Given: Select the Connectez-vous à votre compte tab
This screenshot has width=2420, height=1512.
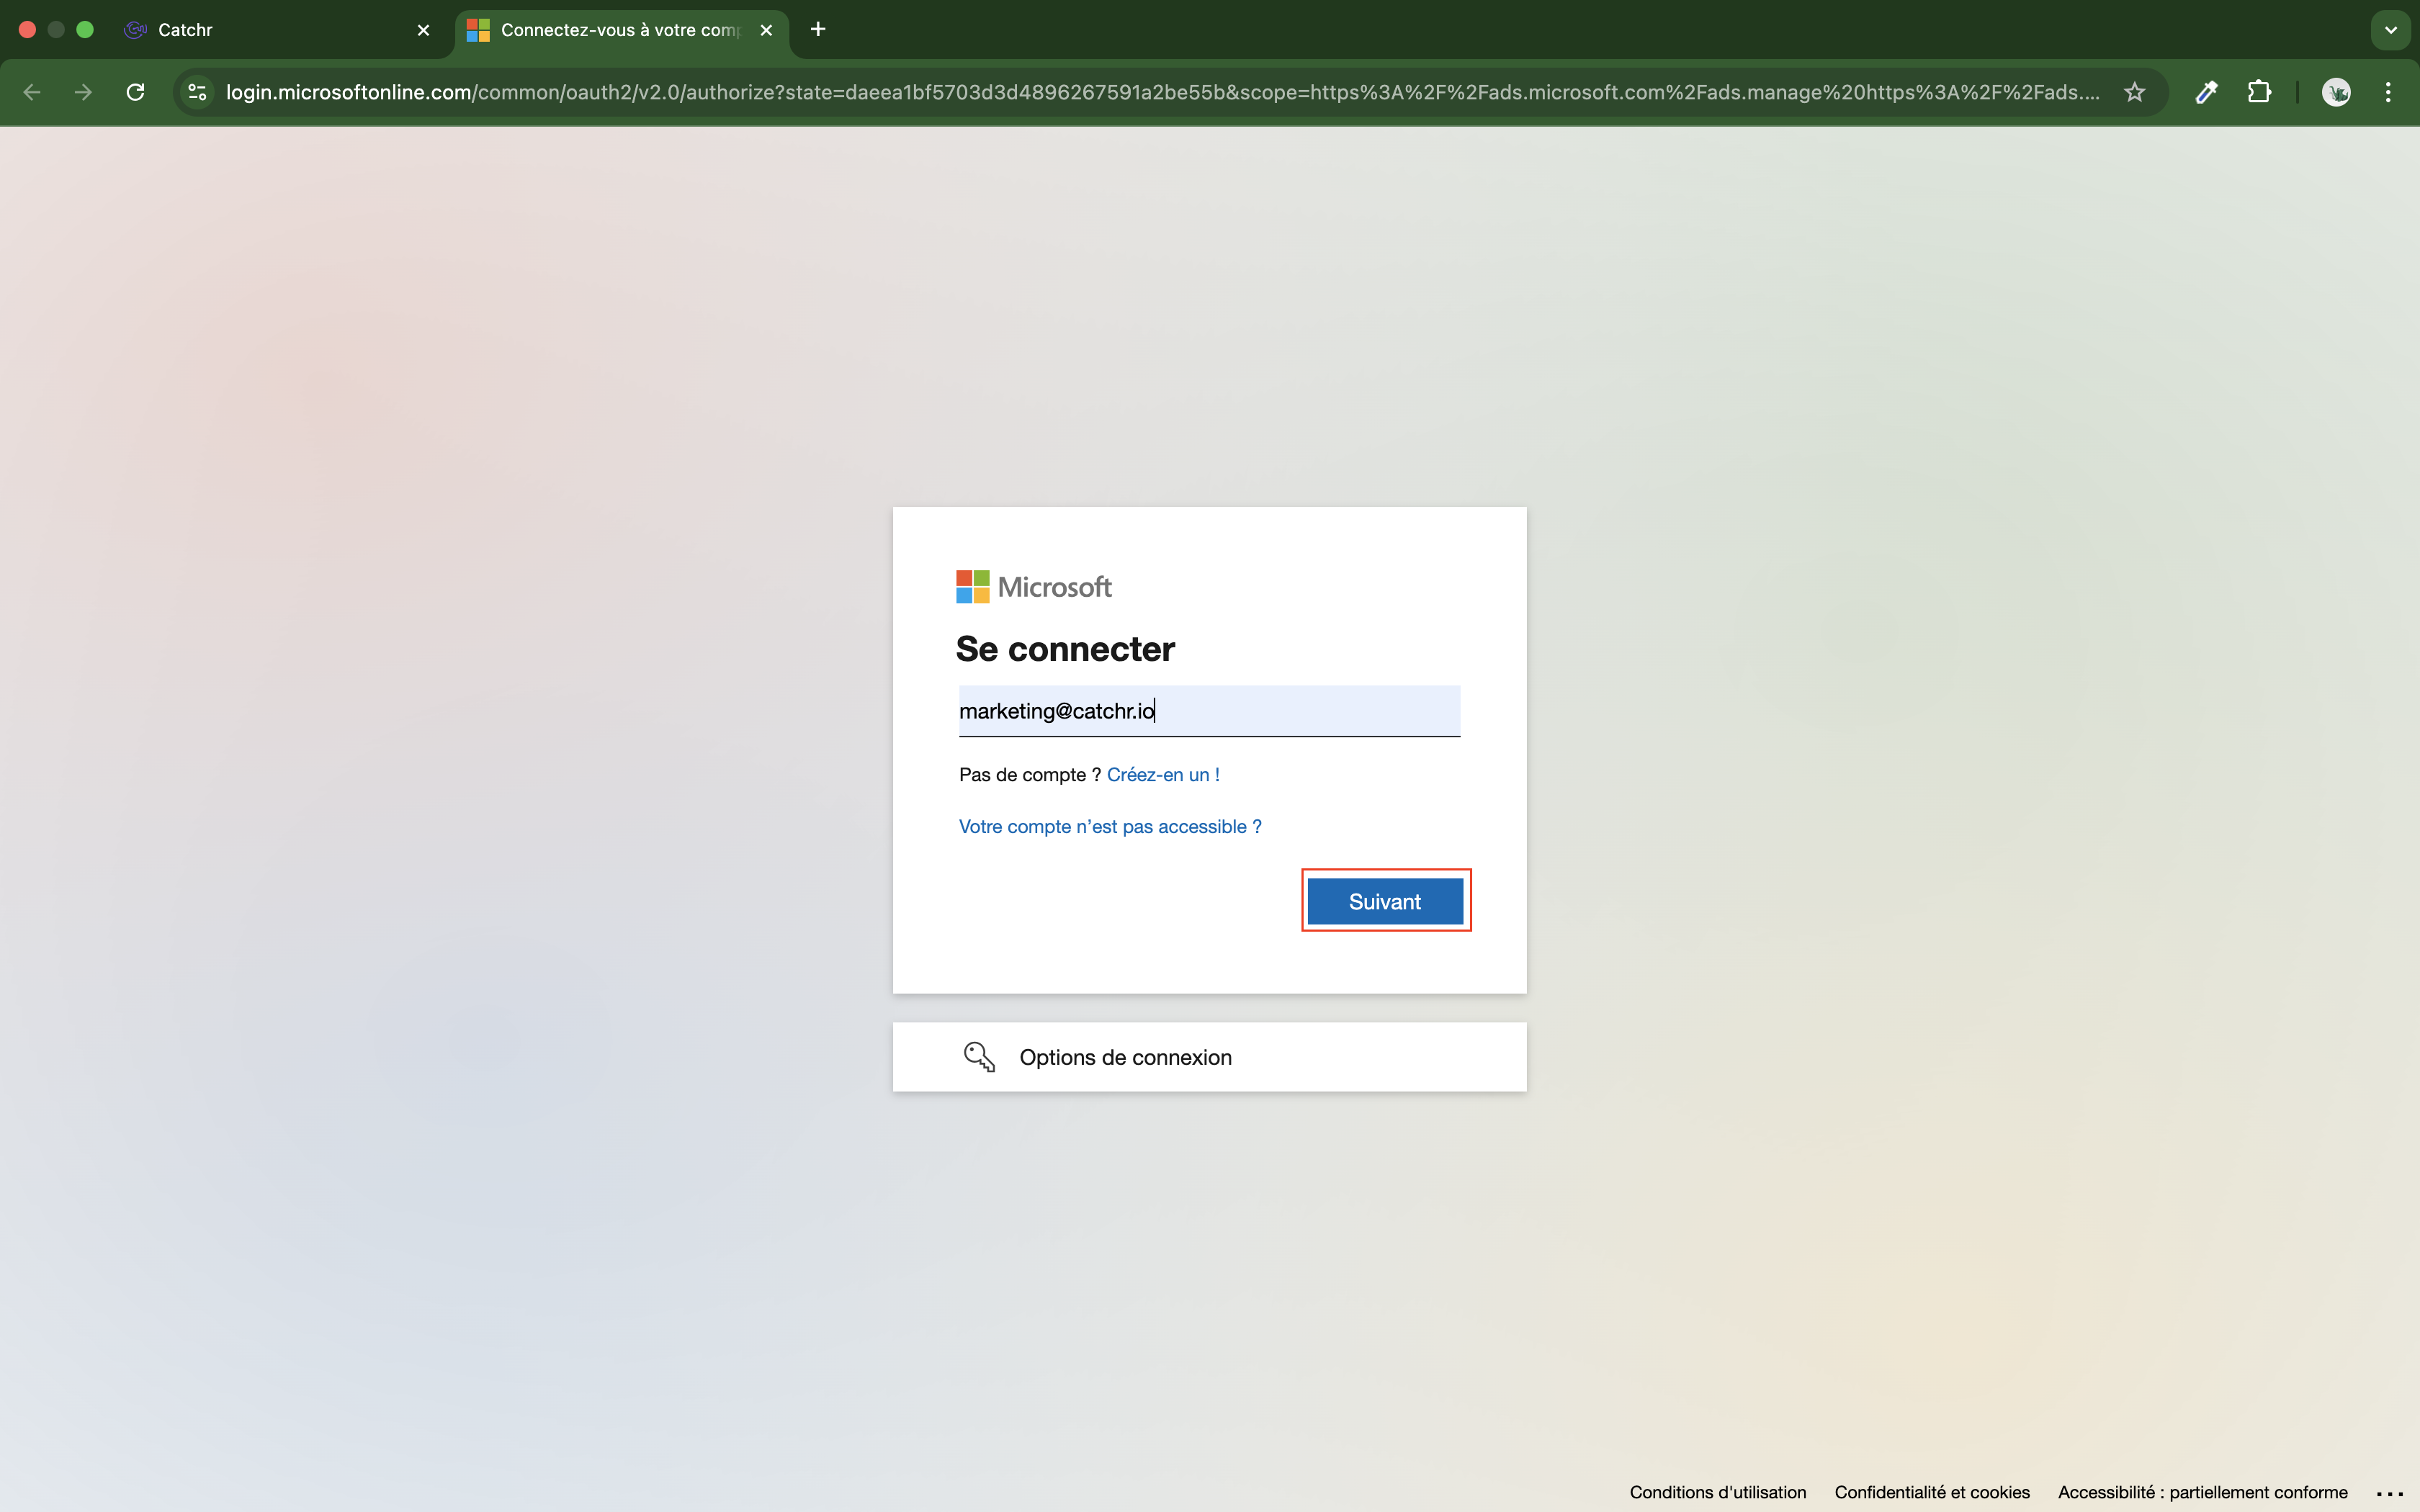Looking at the screenshot, I should pos(620,30).
